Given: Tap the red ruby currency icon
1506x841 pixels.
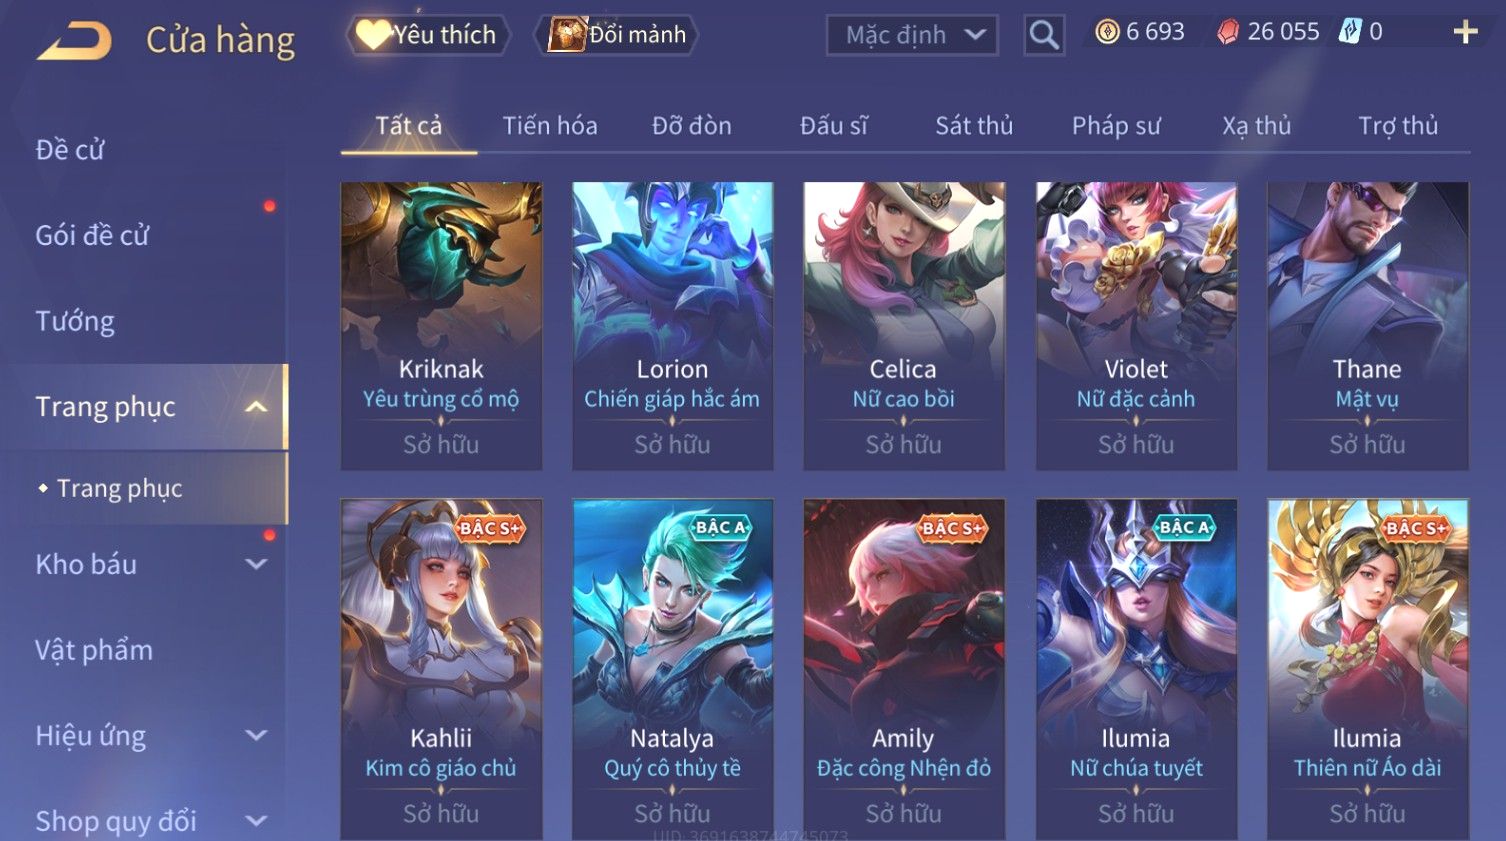Looking at the screenshot, I should point(1228,33).
